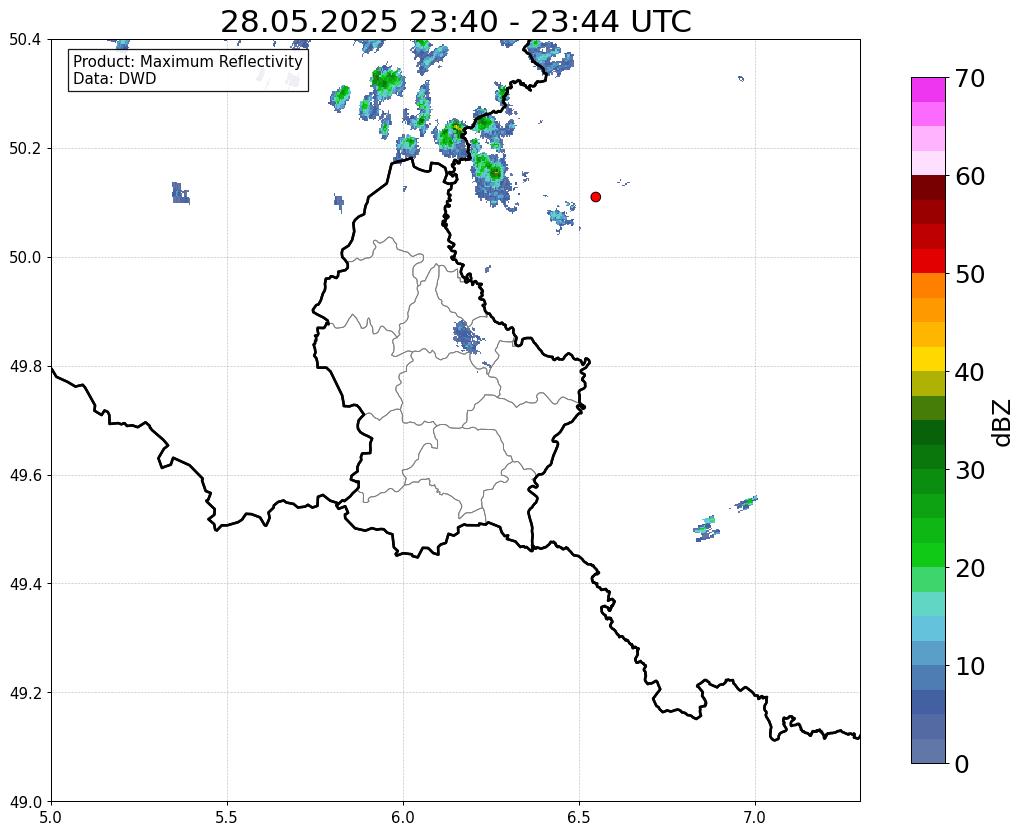Viewport: 1023px width, 834px height.
Task: Click the y-axis label 49.0
Action: [25, 802]
